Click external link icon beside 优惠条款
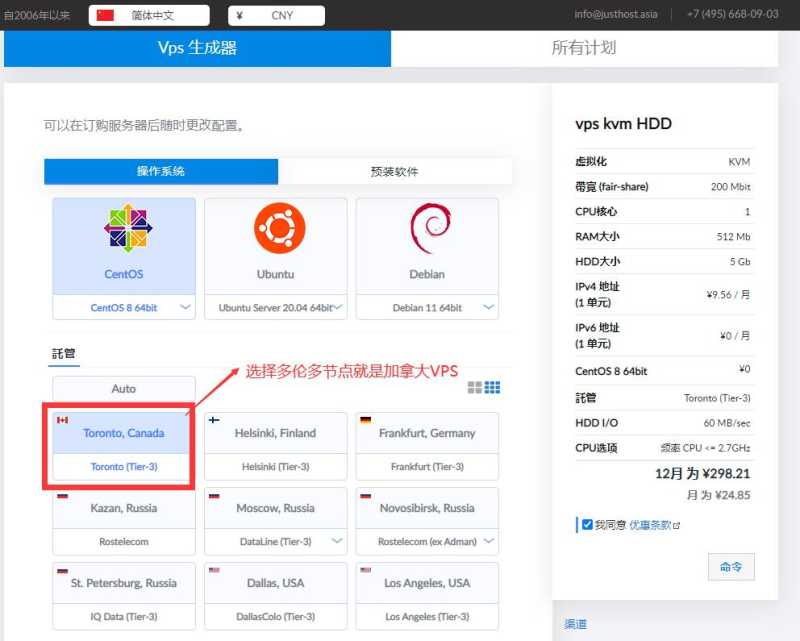This screenshot has height=641, width=800. (677, 525)
